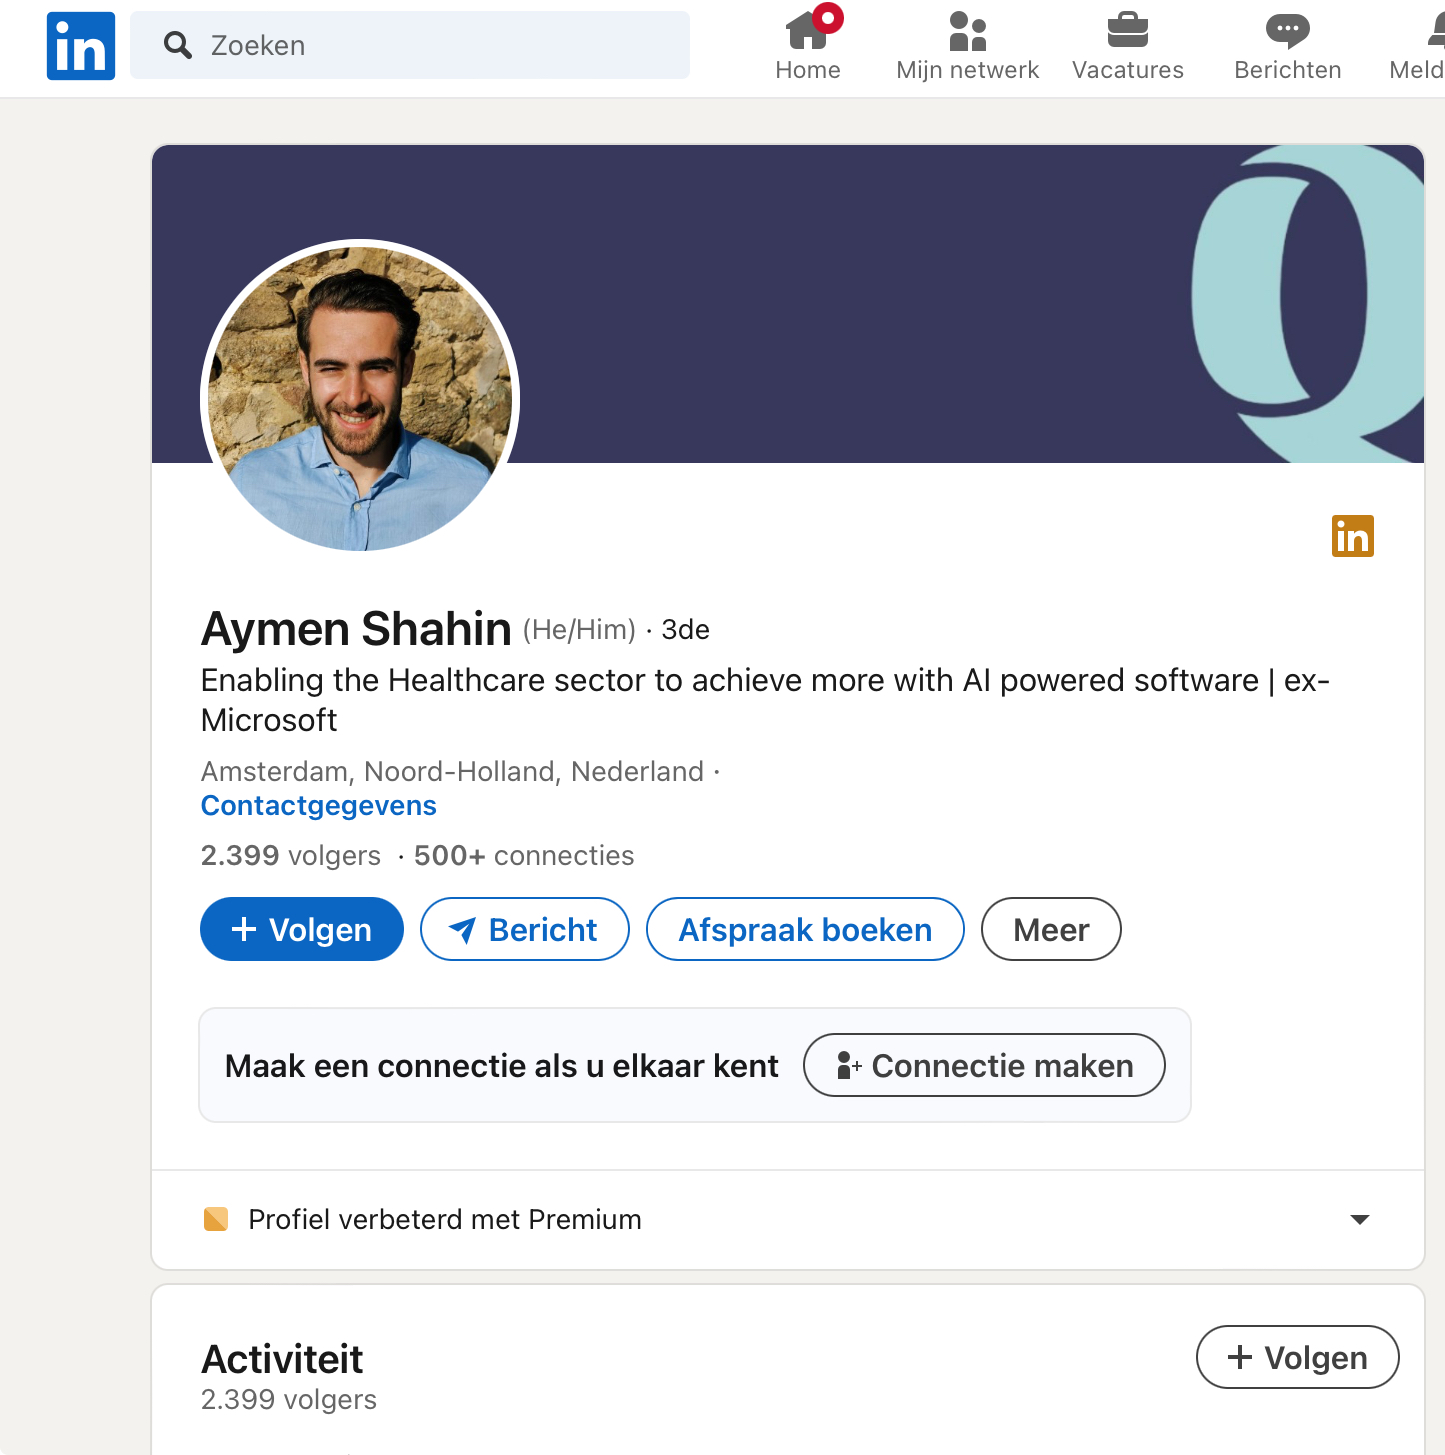Click the LinkedIn logo icon
The image size is (1445, 1455).
(81, 46)
